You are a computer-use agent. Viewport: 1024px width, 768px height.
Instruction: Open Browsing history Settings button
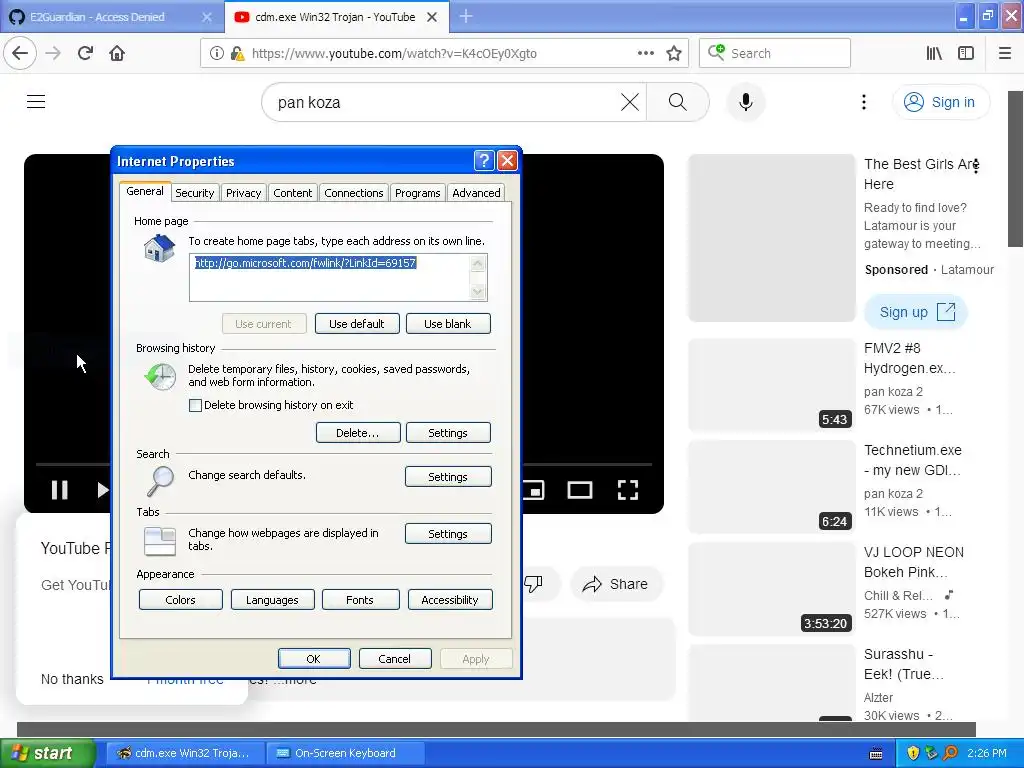coord(448,433)
